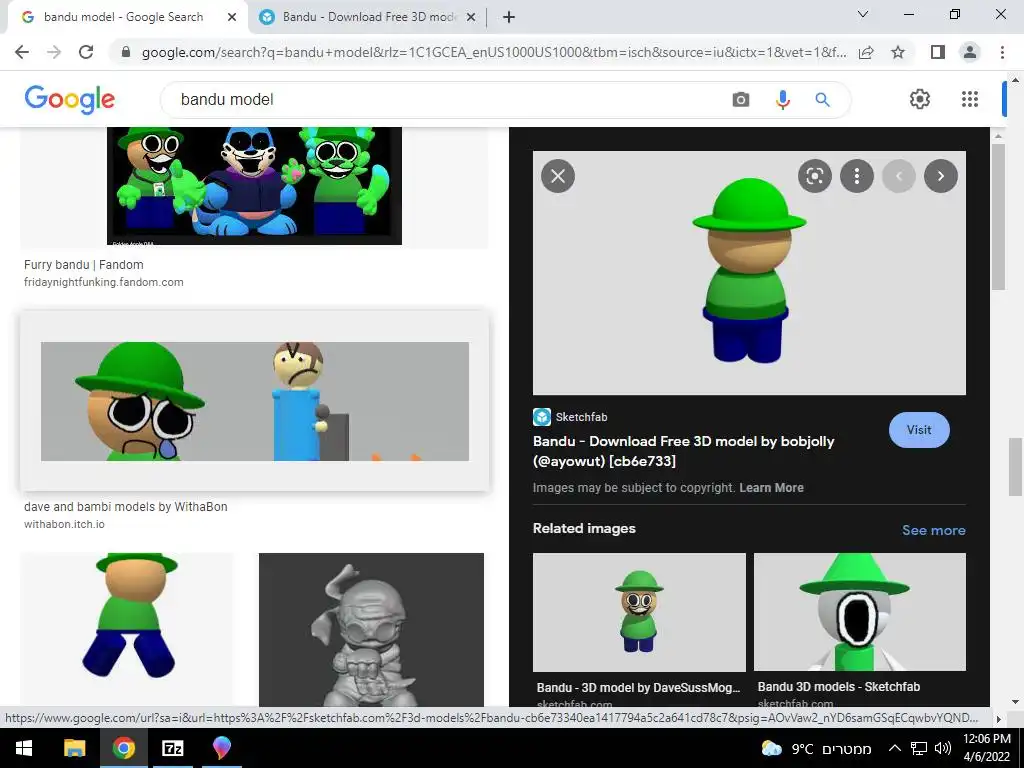Open the volume control in tray
Screen dimensions: 1024x768
[x=942, y=748]
